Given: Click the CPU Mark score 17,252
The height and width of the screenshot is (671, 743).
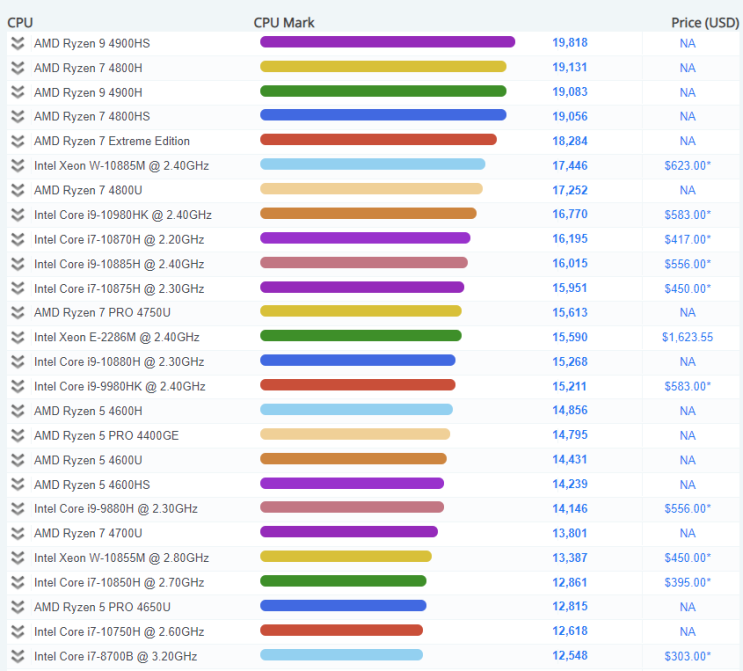Looking at the screenshot, I should (570, 190).
